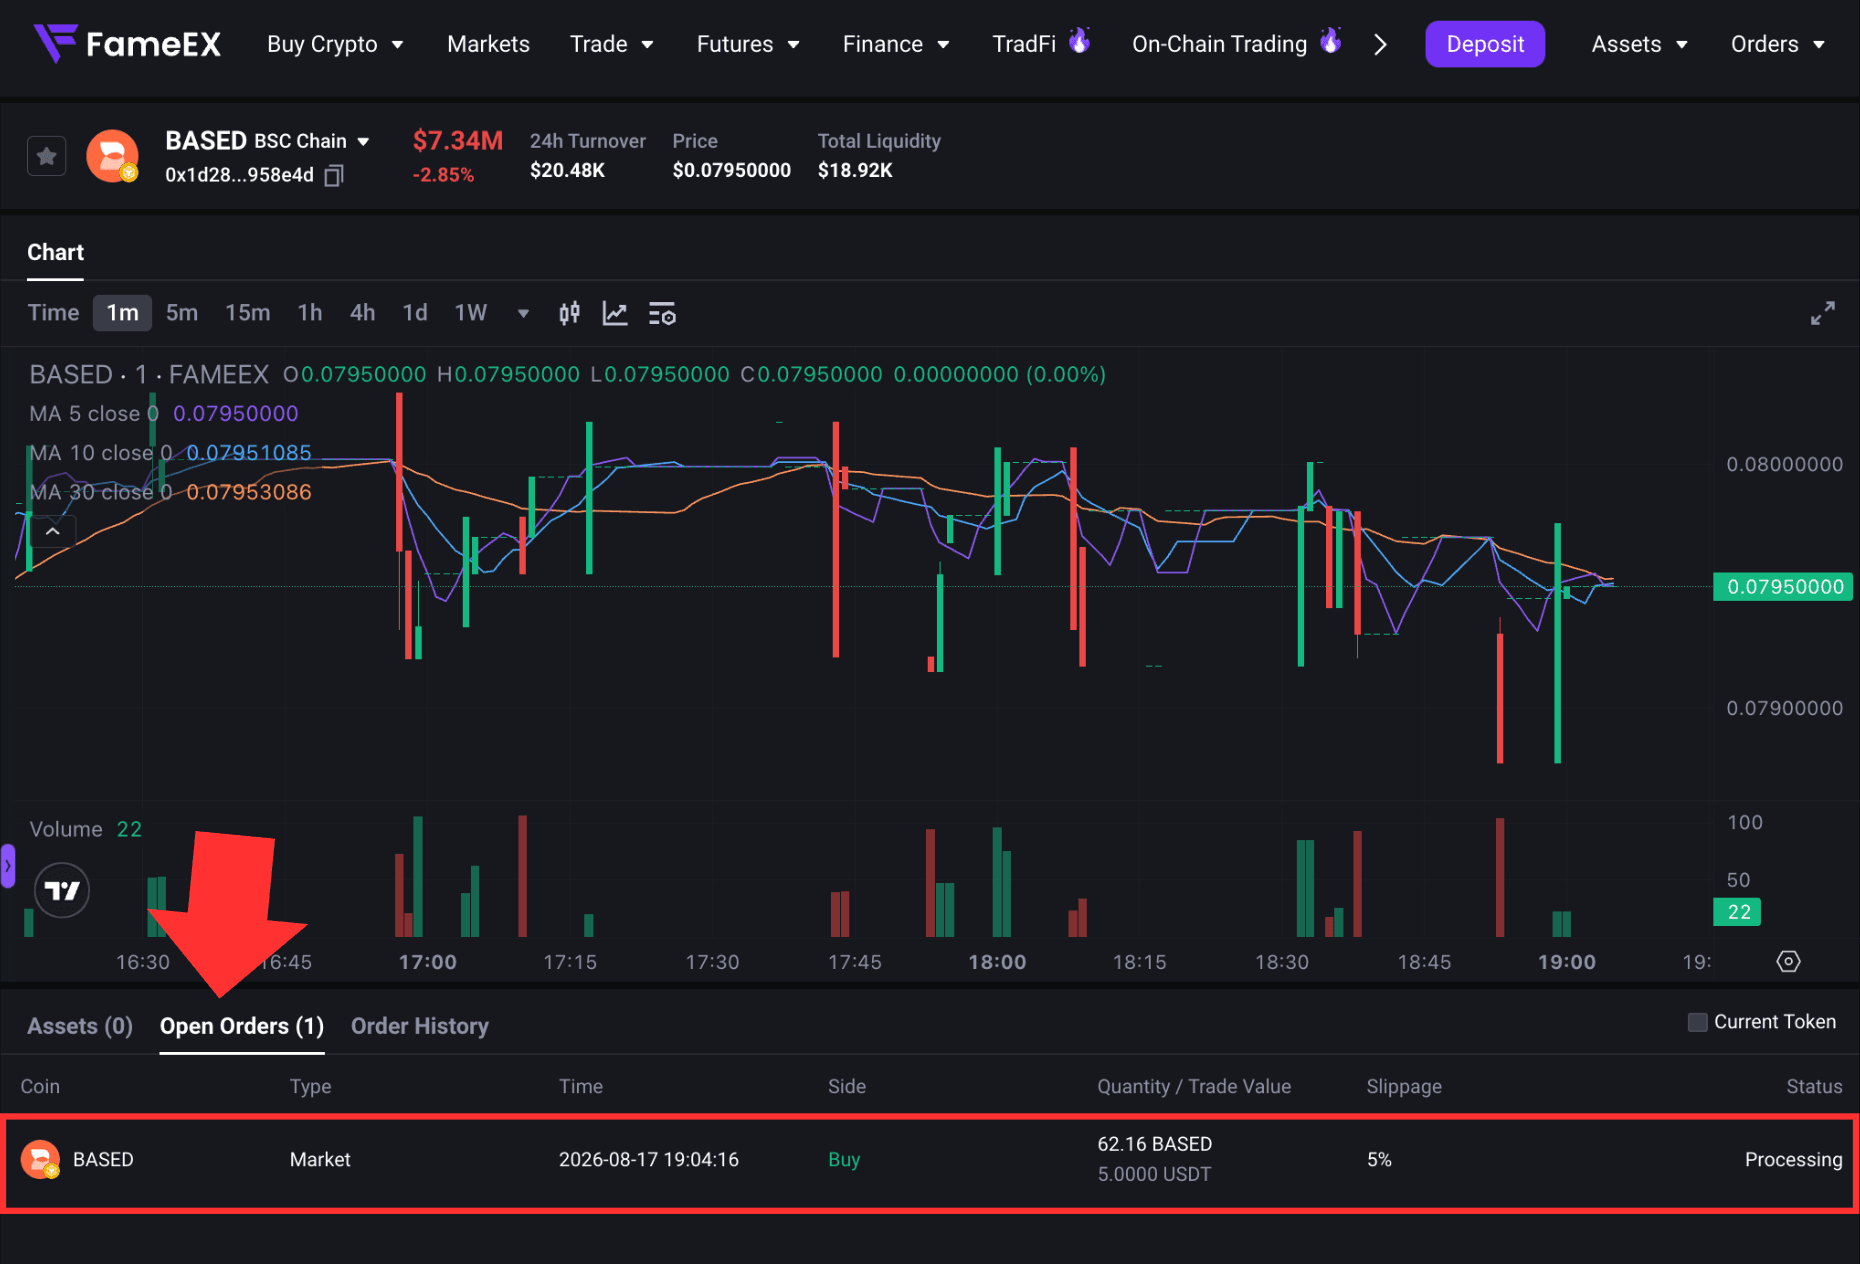
Task: Click the Deposit button
Action: pos(1485,44)
